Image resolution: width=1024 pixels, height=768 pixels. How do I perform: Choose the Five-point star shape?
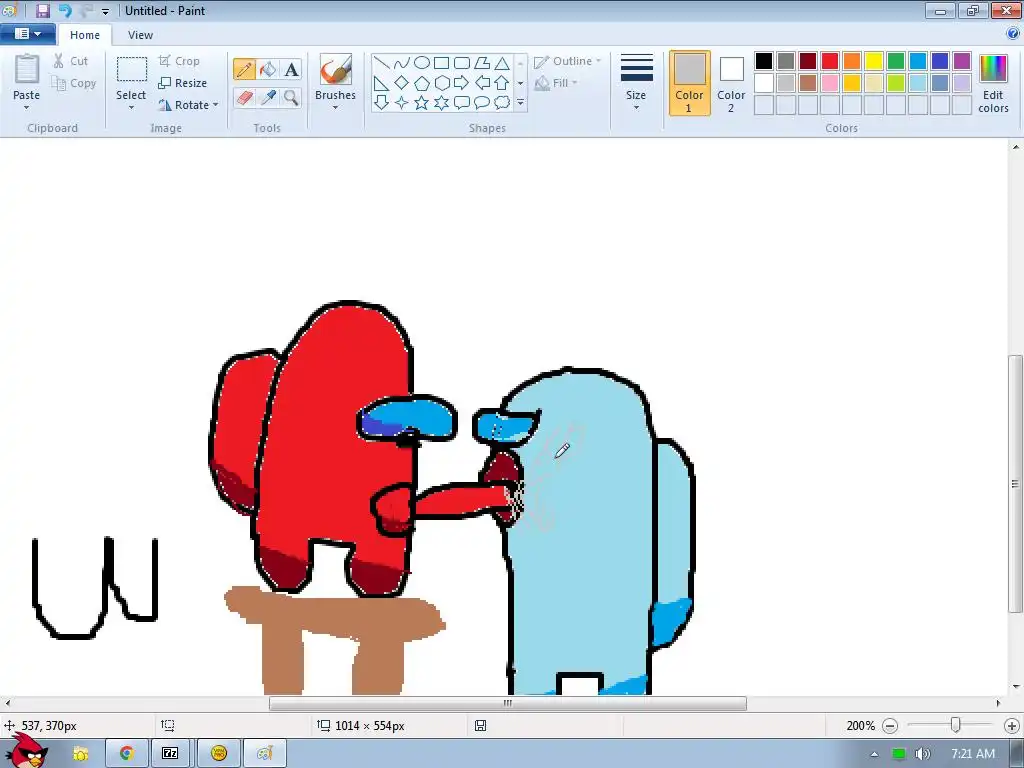point(422,103)
